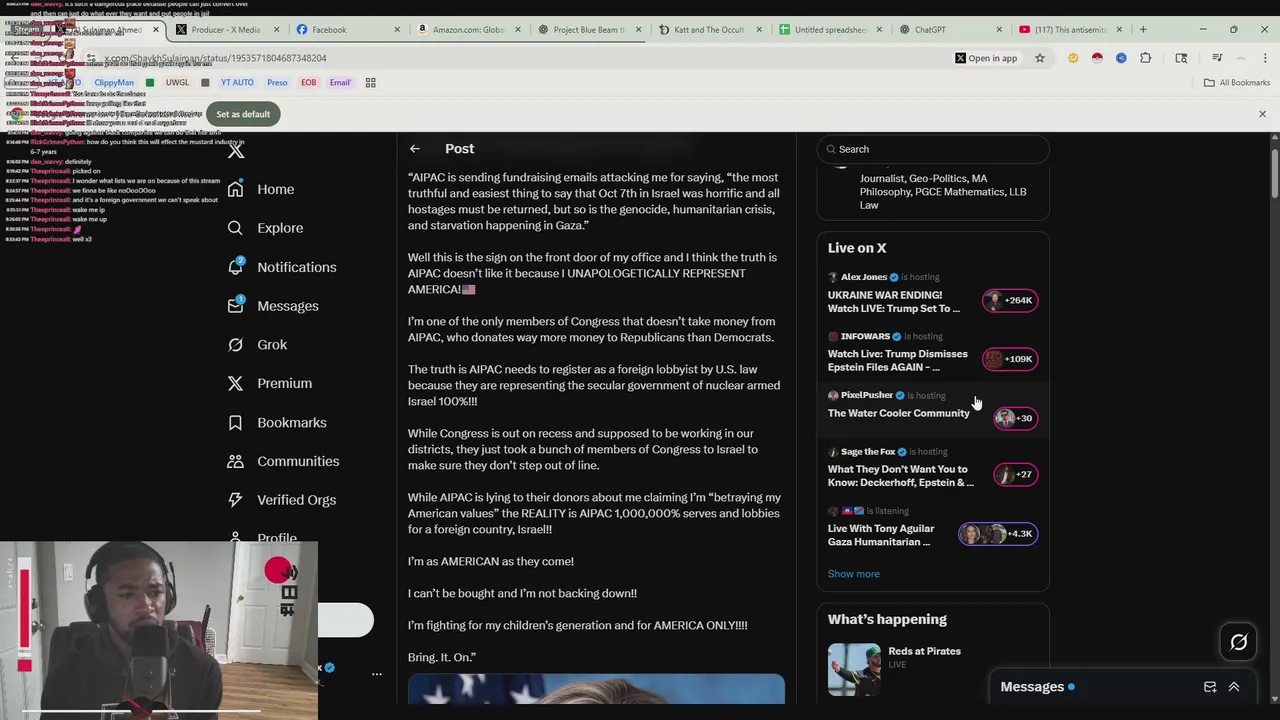The width and height of the screenshot is (1280, 720).
Task: Click the Reds at Pirates thumbnail
Action: point(854,668)
